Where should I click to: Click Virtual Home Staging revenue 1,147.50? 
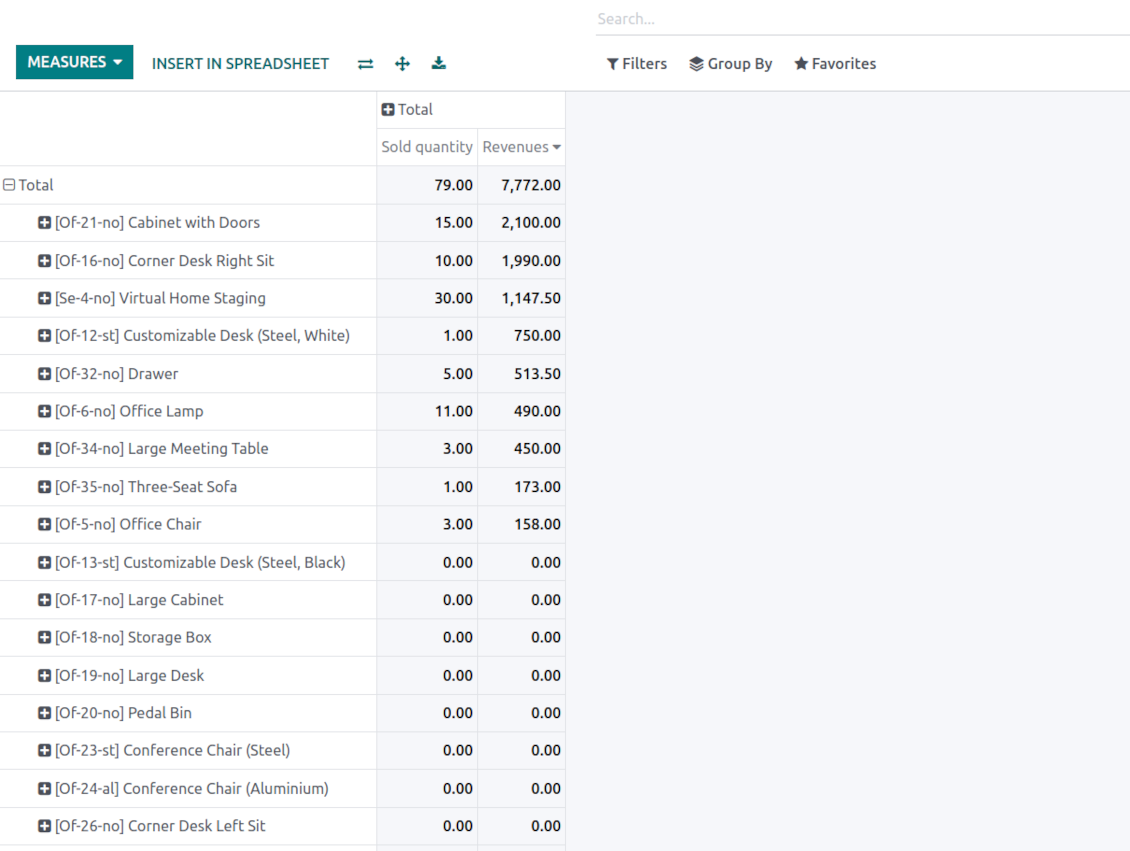pyautogui.click(x=530, y=298)
